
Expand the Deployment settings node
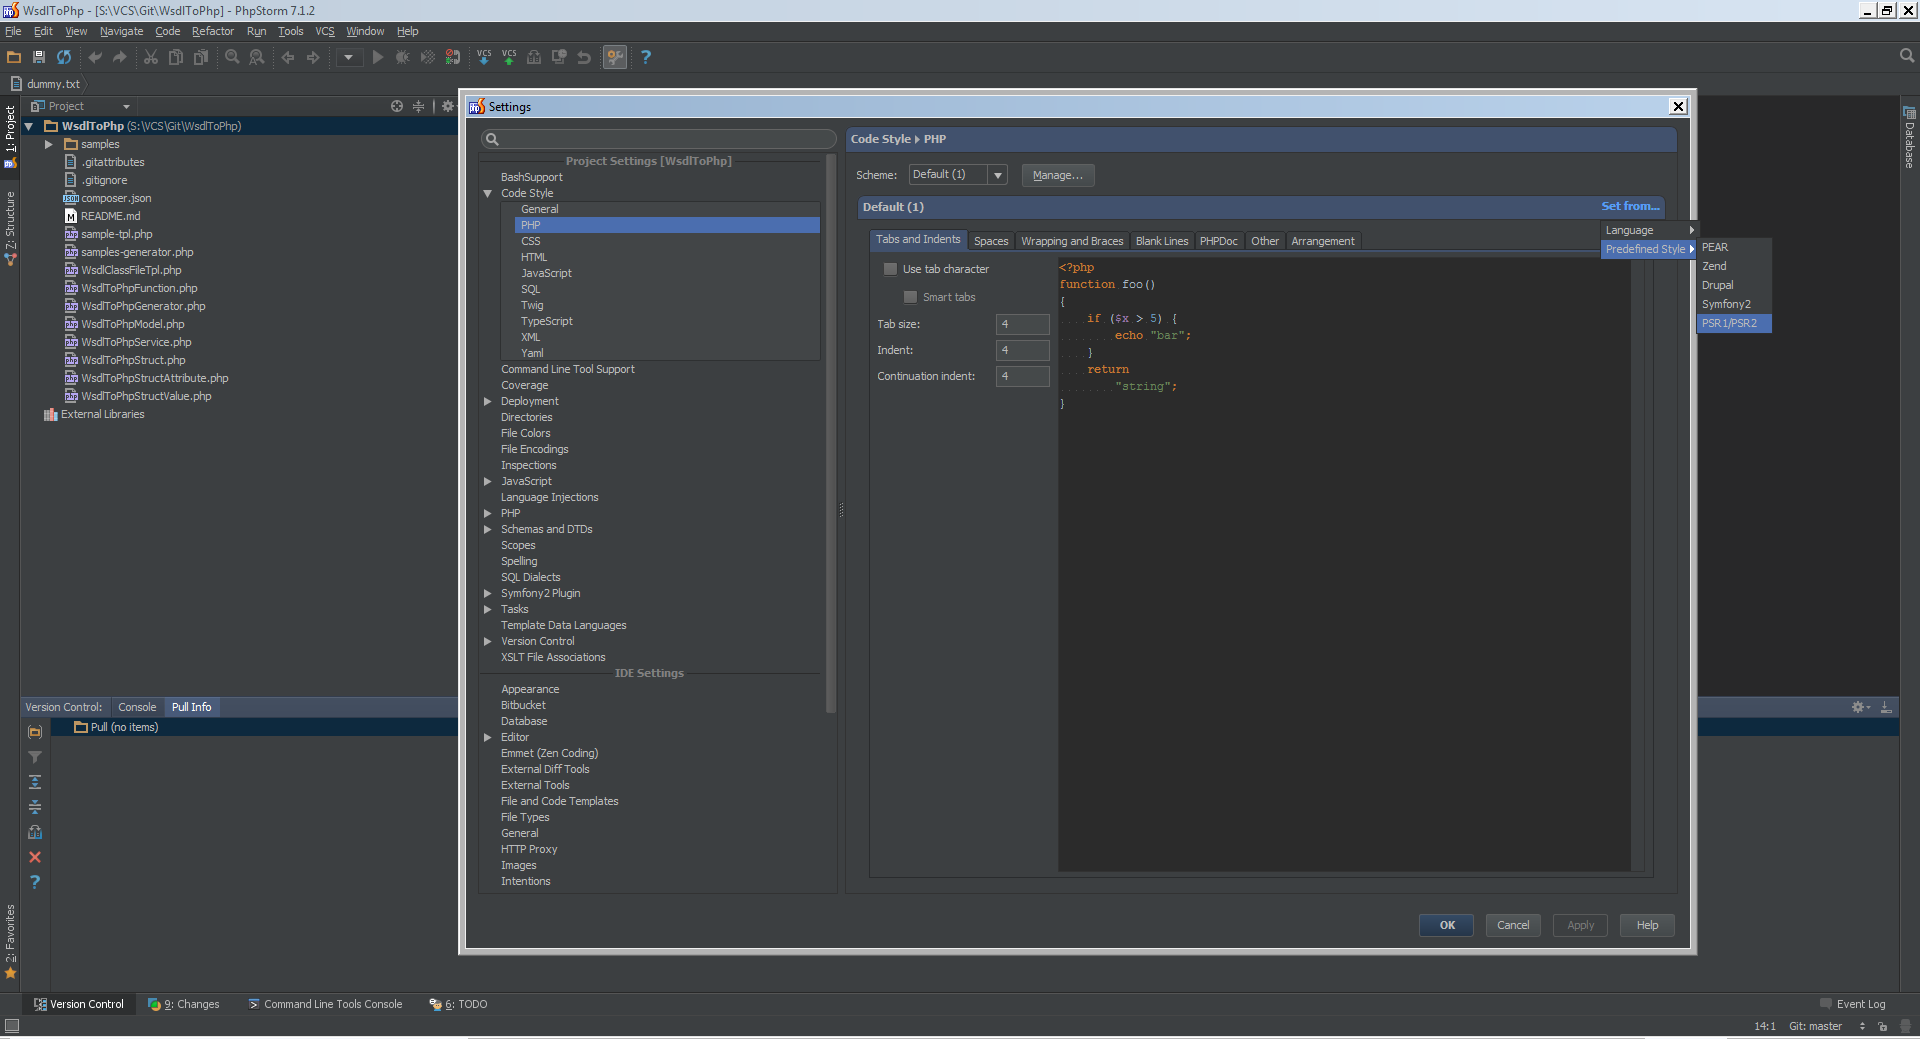(488, 401)
